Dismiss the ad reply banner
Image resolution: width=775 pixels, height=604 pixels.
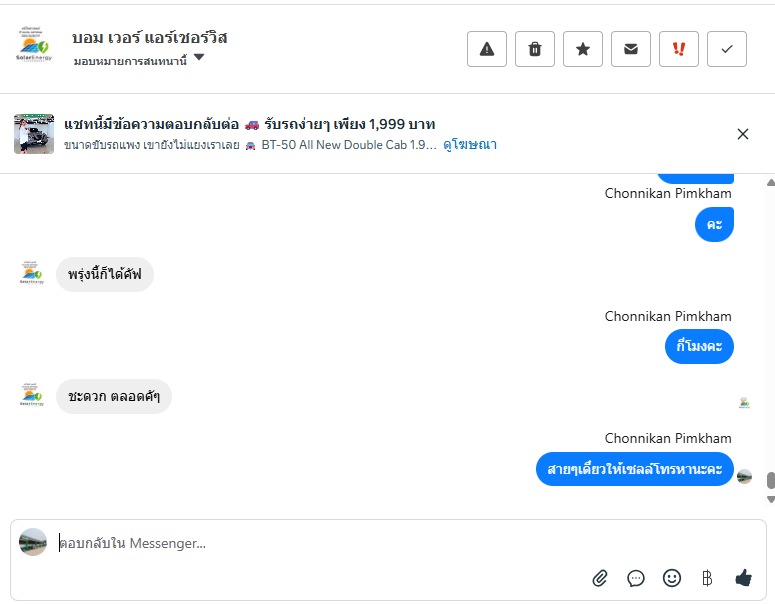click(743, 134)
